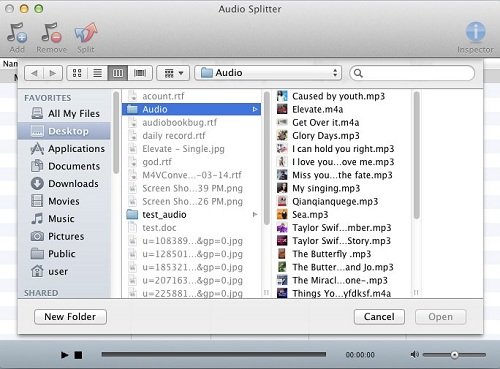Select Taylor Swif...Story.mp3
The height and width of the screenshot is (369, 500).
coord(342,241)
